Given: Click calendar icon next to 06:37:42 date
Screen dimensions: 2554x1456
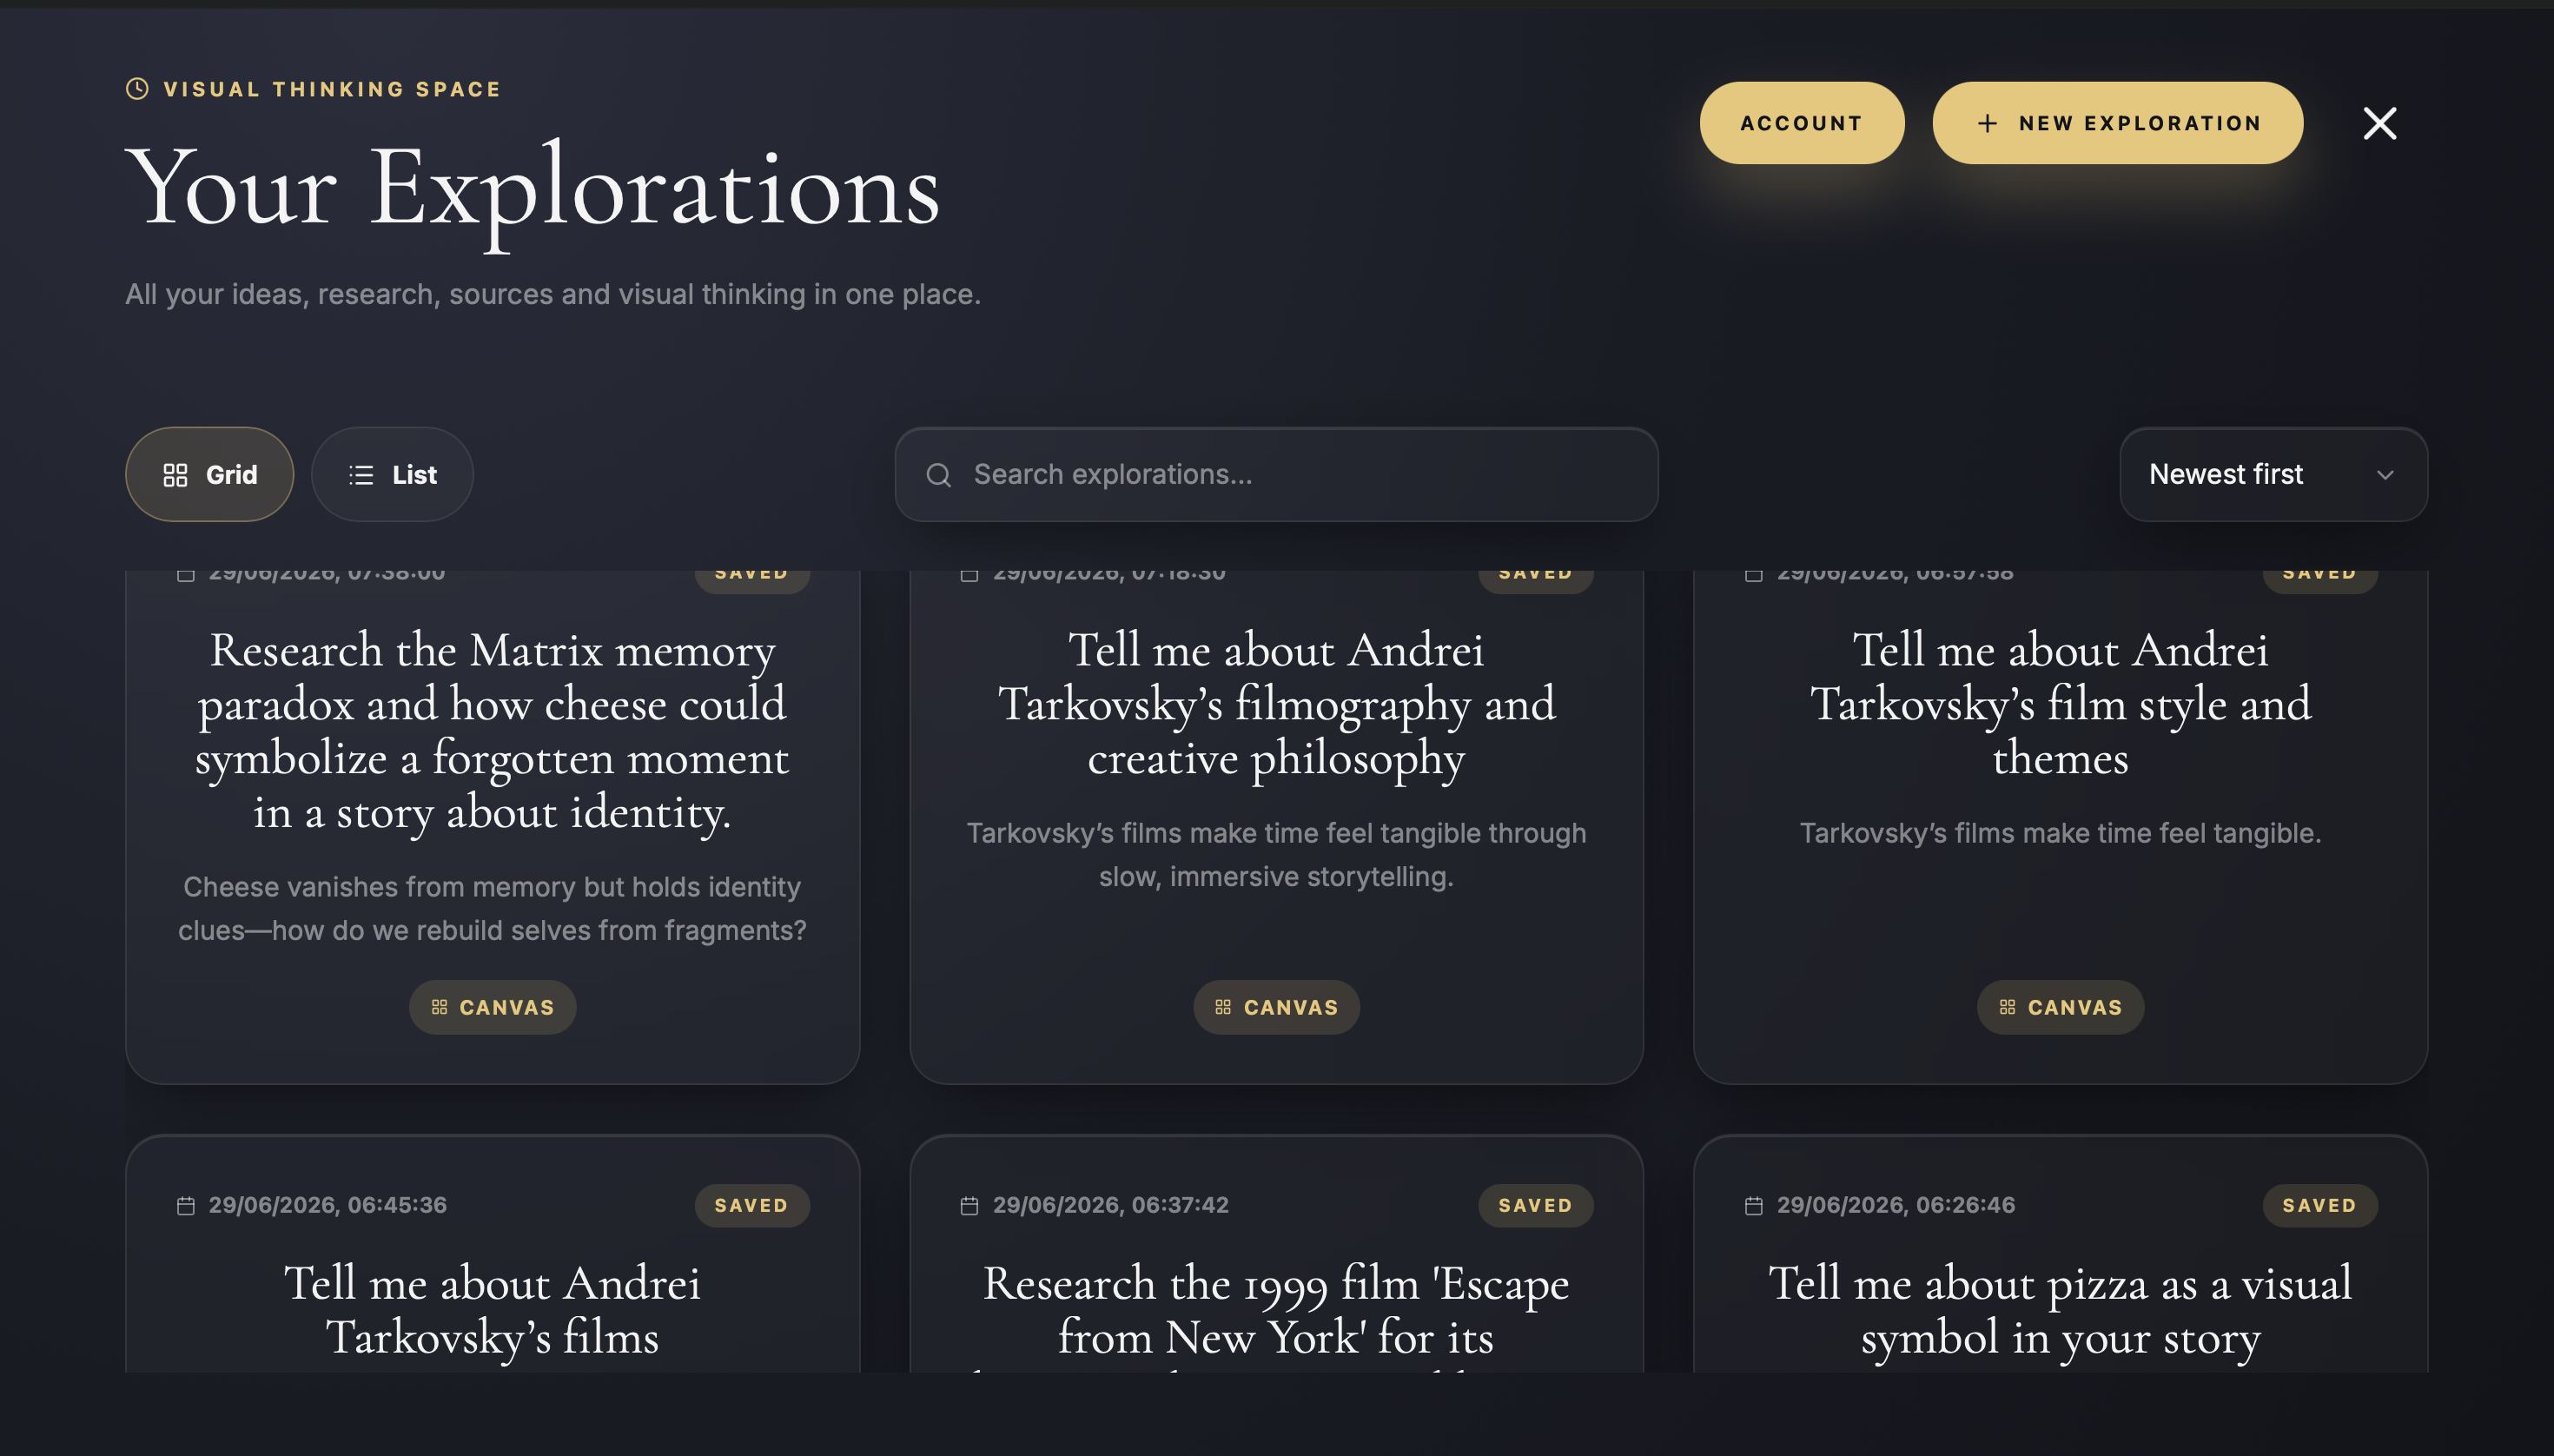Looking at the screenshot, I should point(969,1205).
